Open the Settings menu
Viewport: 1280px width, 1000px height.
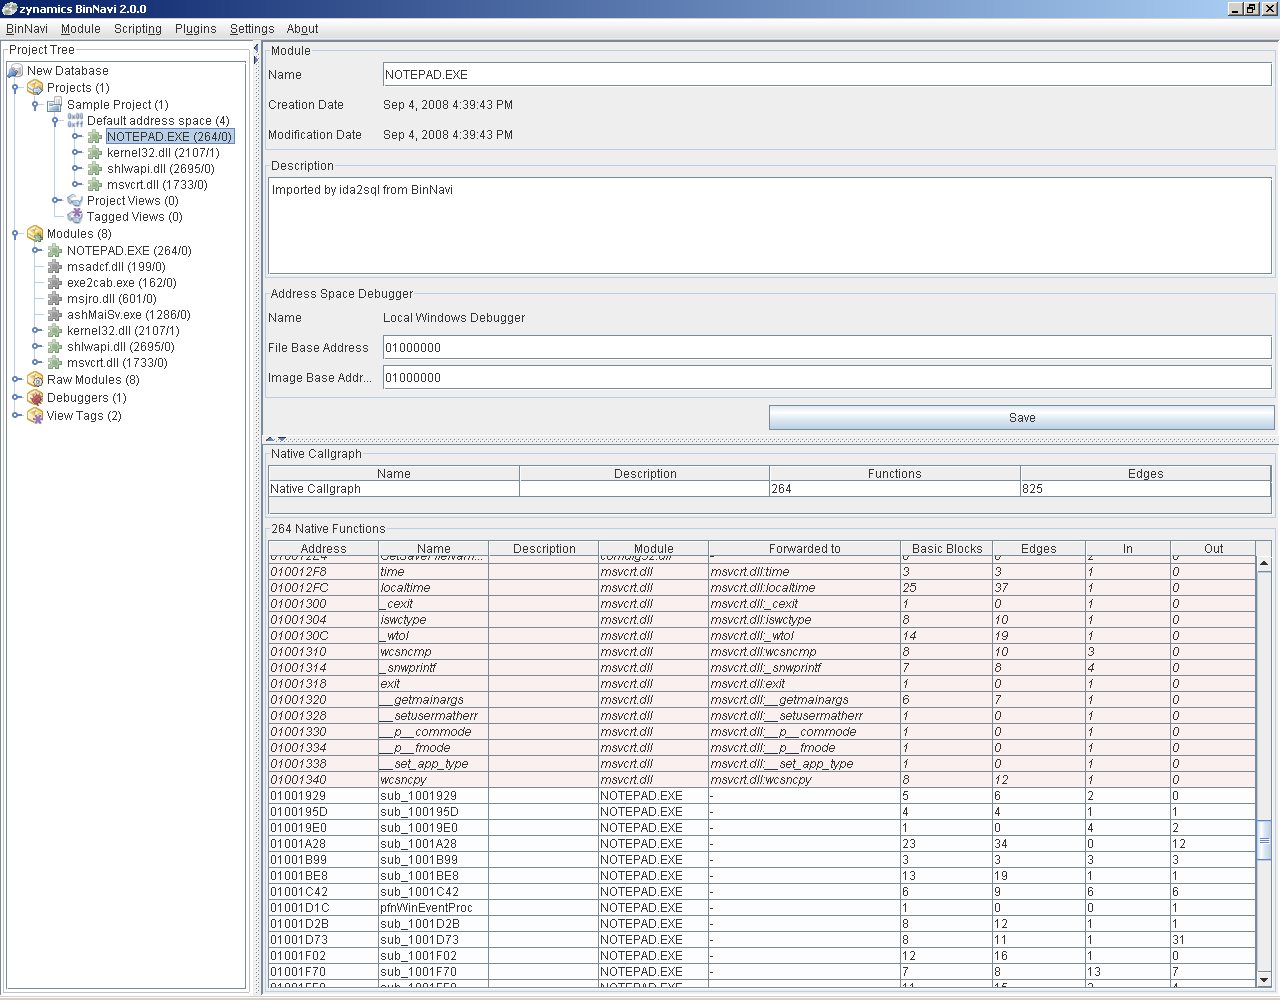[x=252, y=29]
